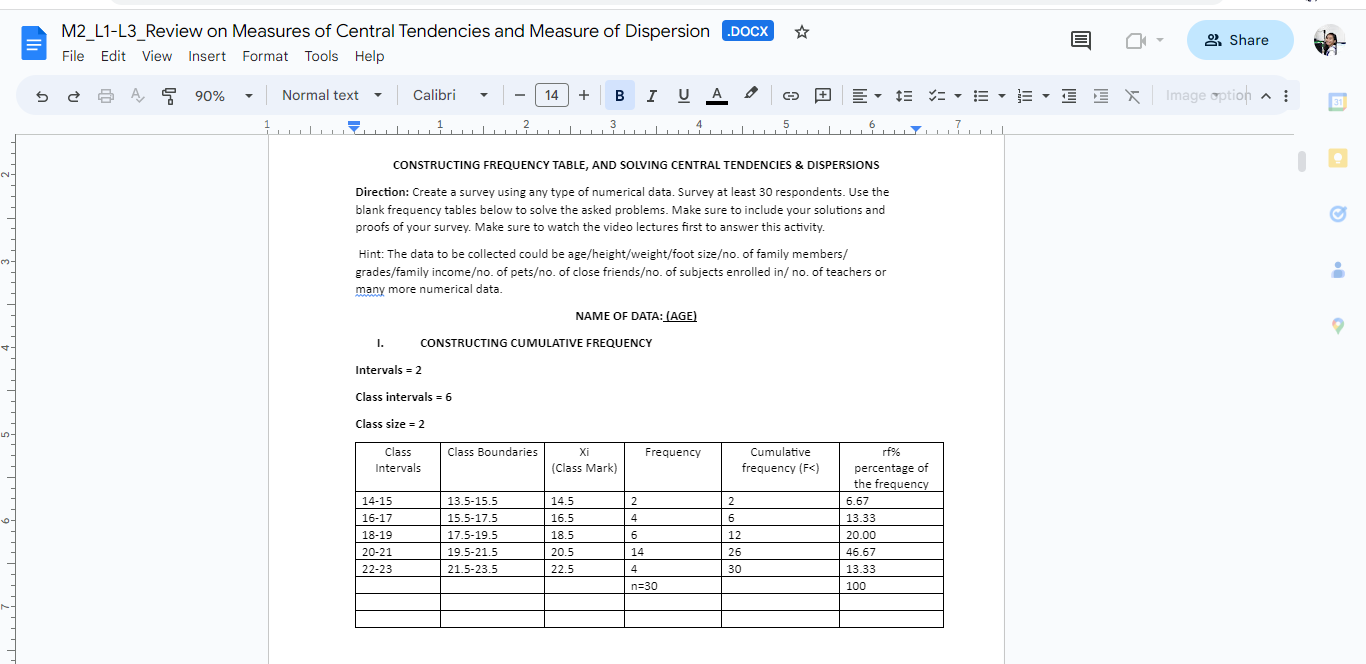Open the Maps side panel icon
The width and height of the screenshot is (1366, 664).
click(x=1338, y=326)
